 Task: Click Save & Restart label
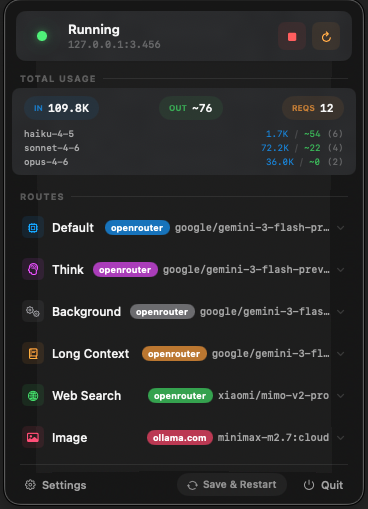click(239, 484)
